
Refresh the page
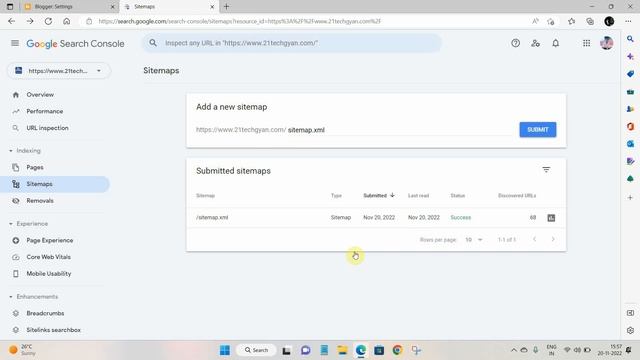[x=48, y=21]
